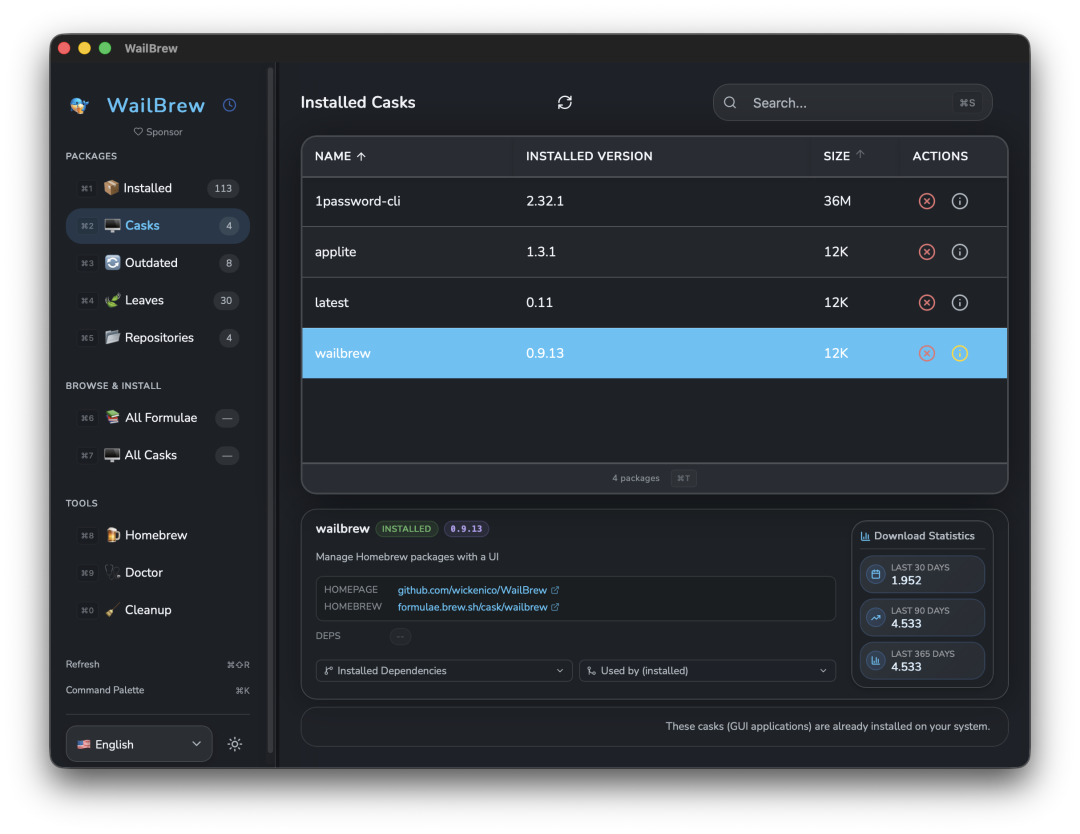Click the refresh icon beside Installed Casks
The height and width of the screenshot is (834, 1080).
tap(565, 103)
